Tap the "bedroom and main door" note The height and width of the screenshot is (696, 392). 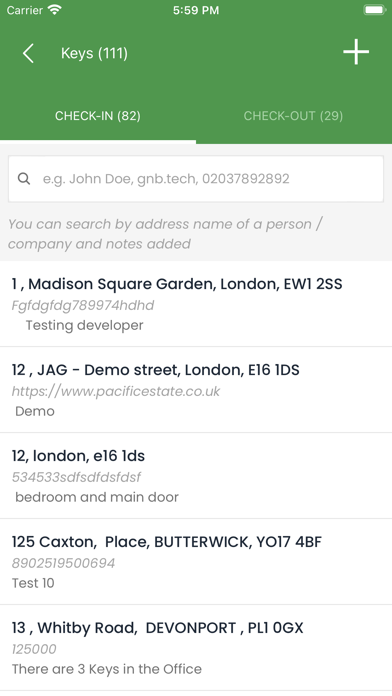click(97, 497)
